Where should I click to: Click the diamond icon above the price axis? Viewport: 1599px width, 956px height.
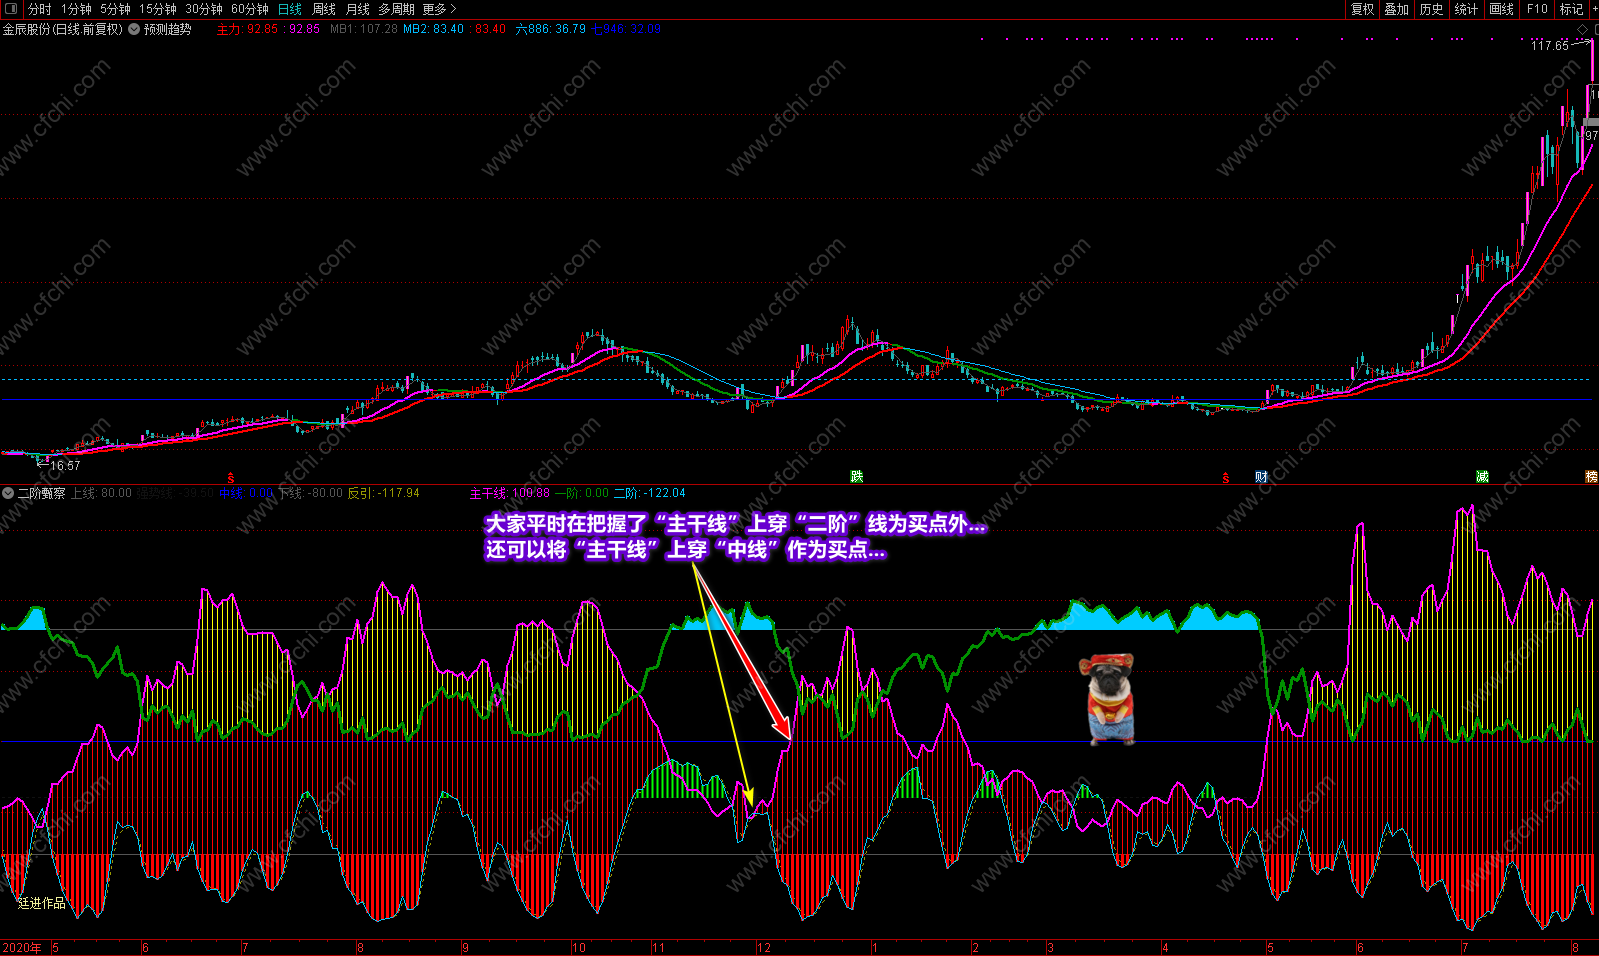tap(1582, 30)
